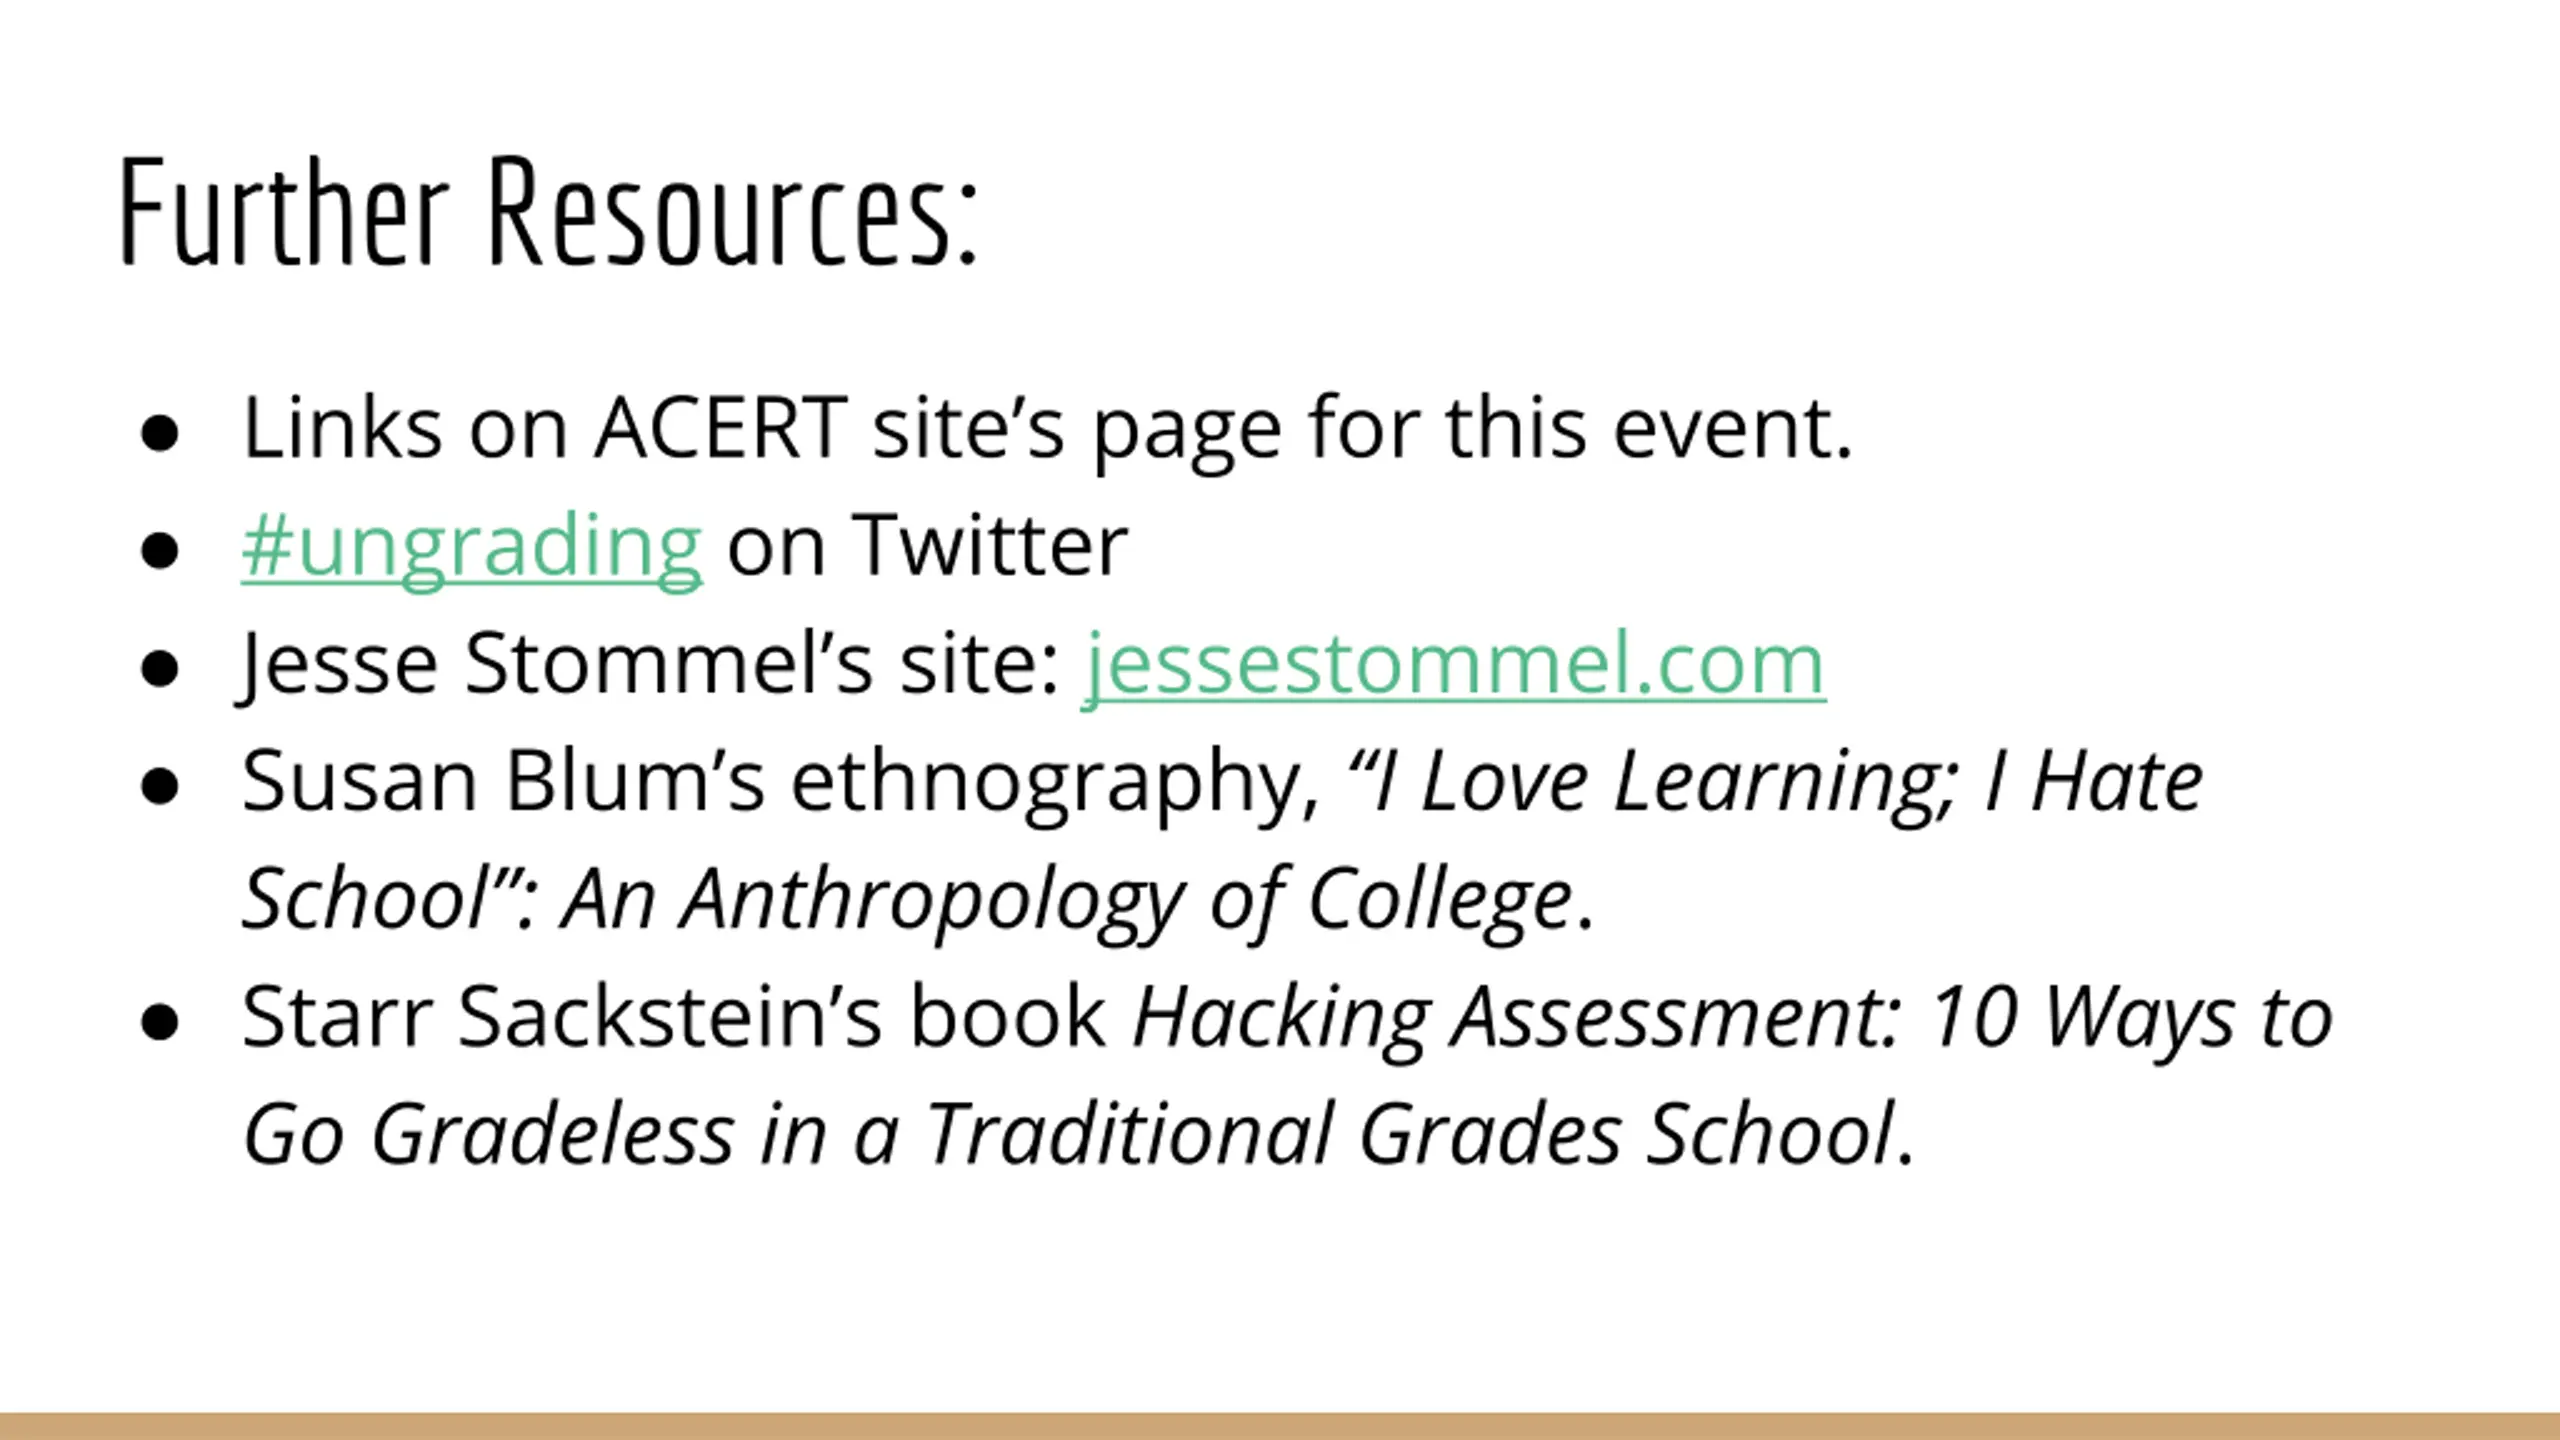This screenshot has height=1440, width=2560.
Task: Click the bullet dot before "Links on ACERT"
Action: coord(160,435)
